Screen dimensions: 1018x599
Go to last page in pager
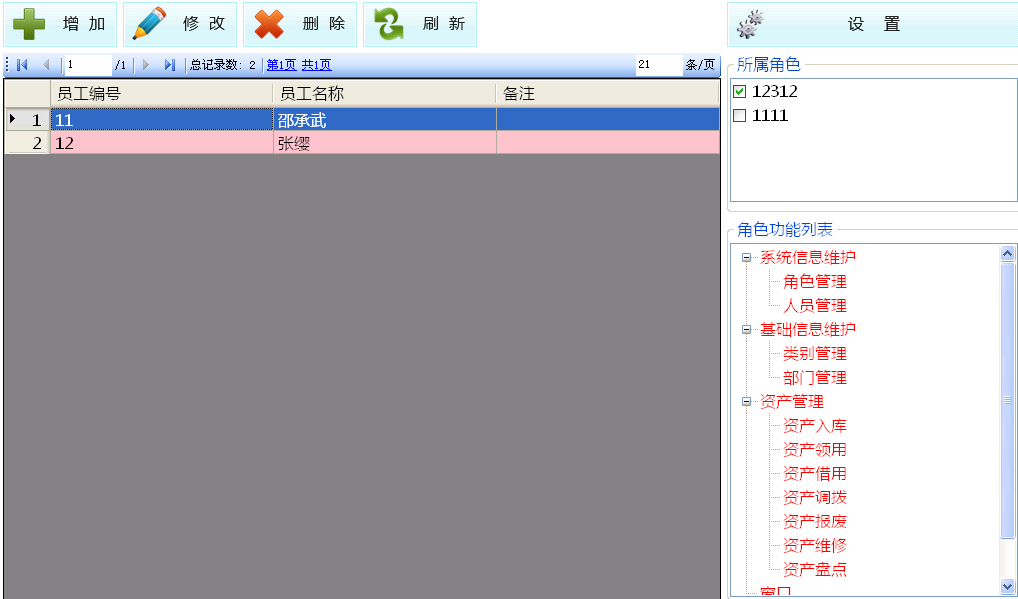(169, 65)
